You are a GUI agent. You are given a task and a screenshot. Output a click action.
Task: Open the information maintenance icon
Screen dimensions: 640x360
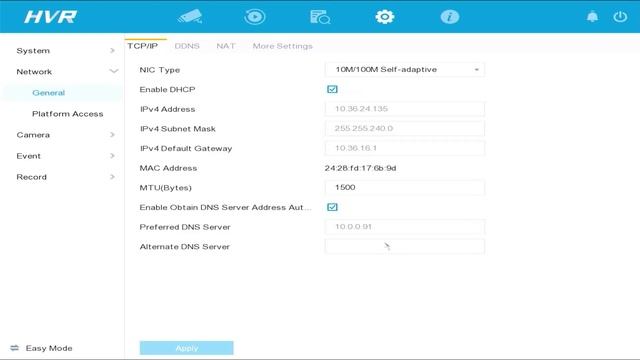pyautogui.click(x=450, y=17)
